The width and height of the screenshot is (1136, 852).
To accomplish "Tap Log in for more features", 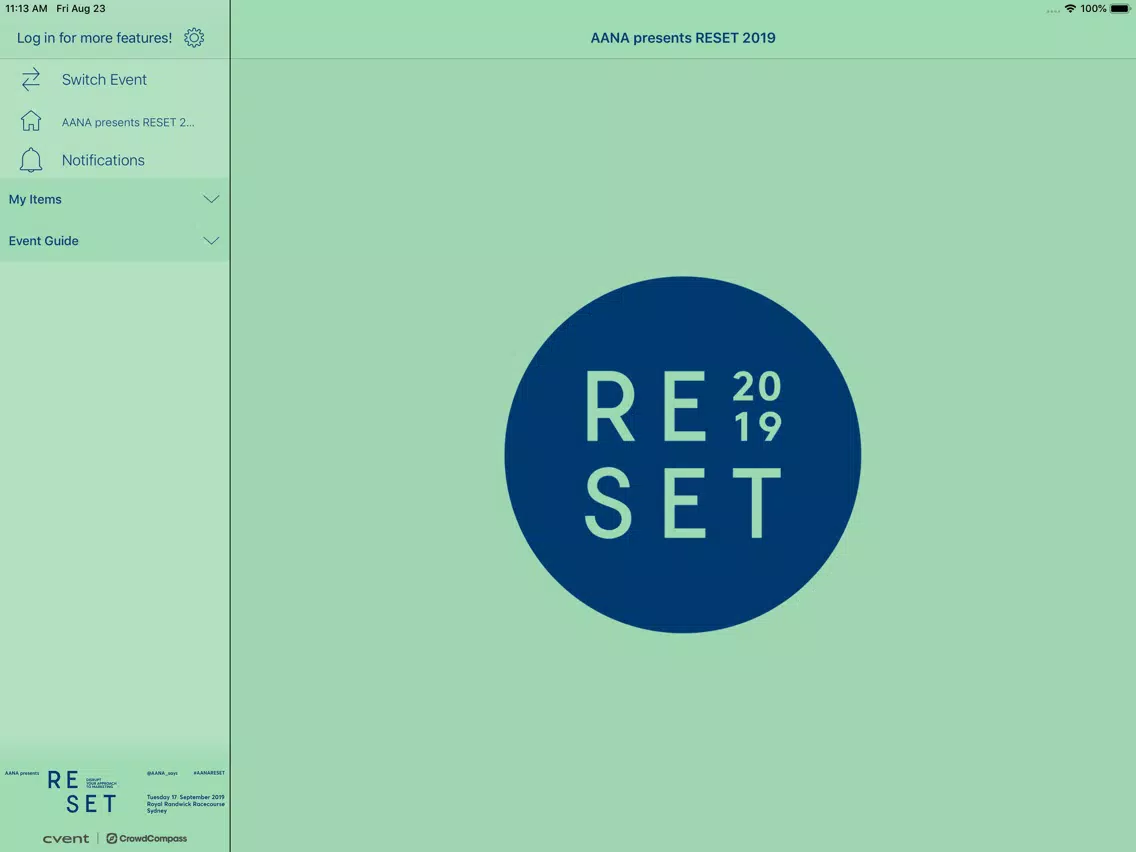I will [x=94, y=38].
